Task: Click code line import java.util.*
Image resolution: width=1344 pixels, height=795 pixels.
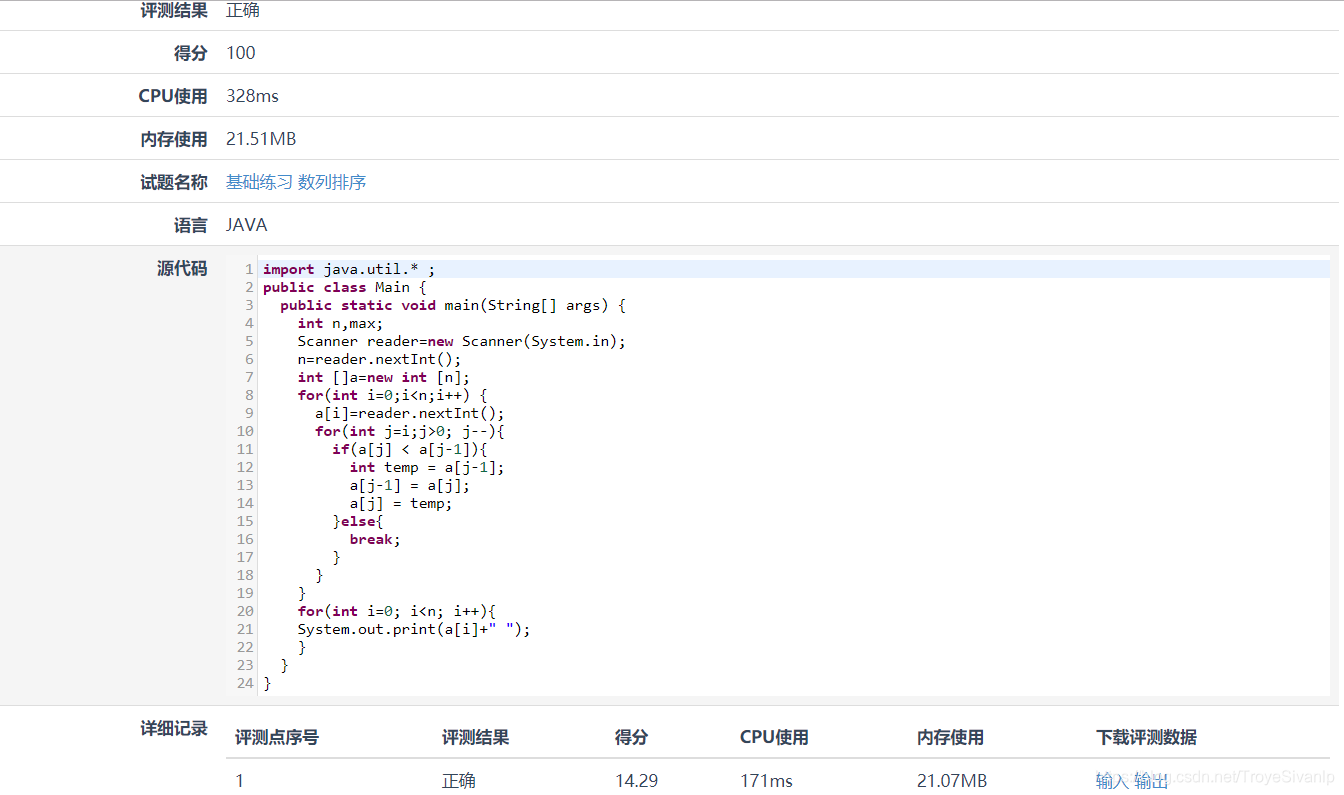Action: coord(349,269)
